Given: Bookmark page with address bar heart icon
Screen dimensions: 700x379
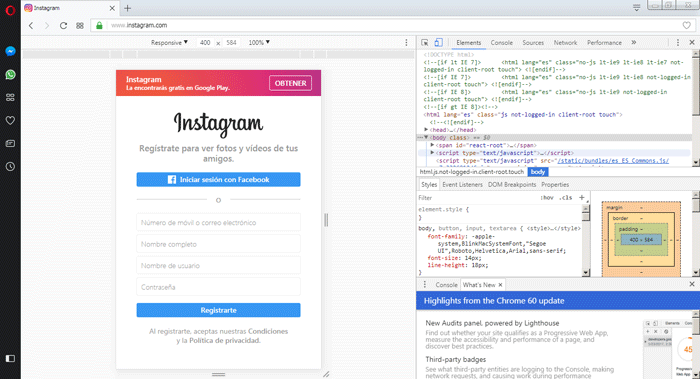Looking at the screenshot, I should pyautogui.click(x=687, y=25).
